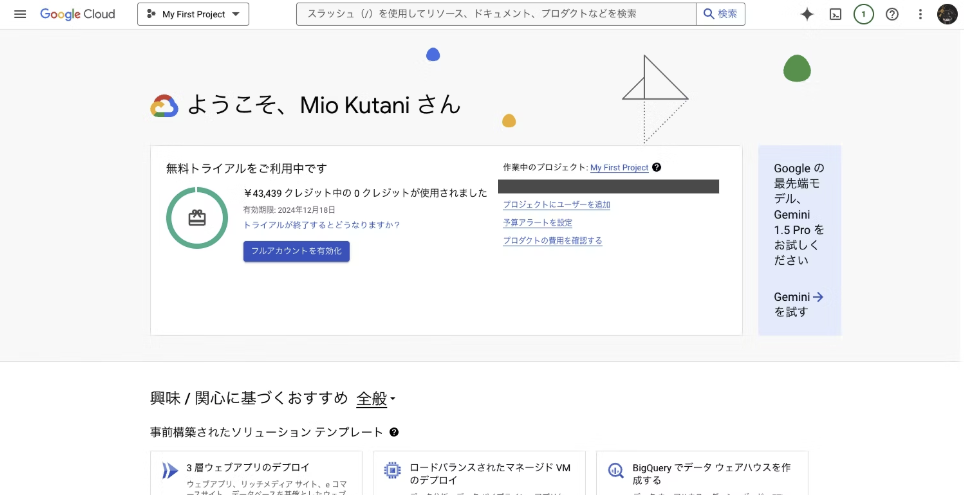Screen dimensions: 964x495
Task: Click the ¥43,439 credit usage text
Action: click(x=365, y=193)
